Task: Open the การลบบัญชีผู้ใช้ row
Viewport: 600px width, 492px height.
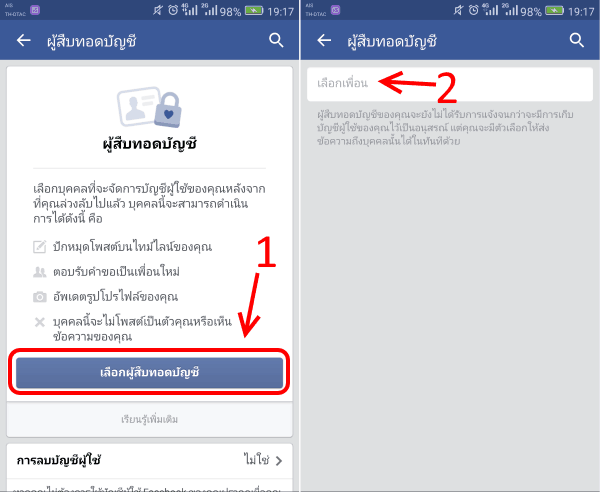Action: click(149, 461)
